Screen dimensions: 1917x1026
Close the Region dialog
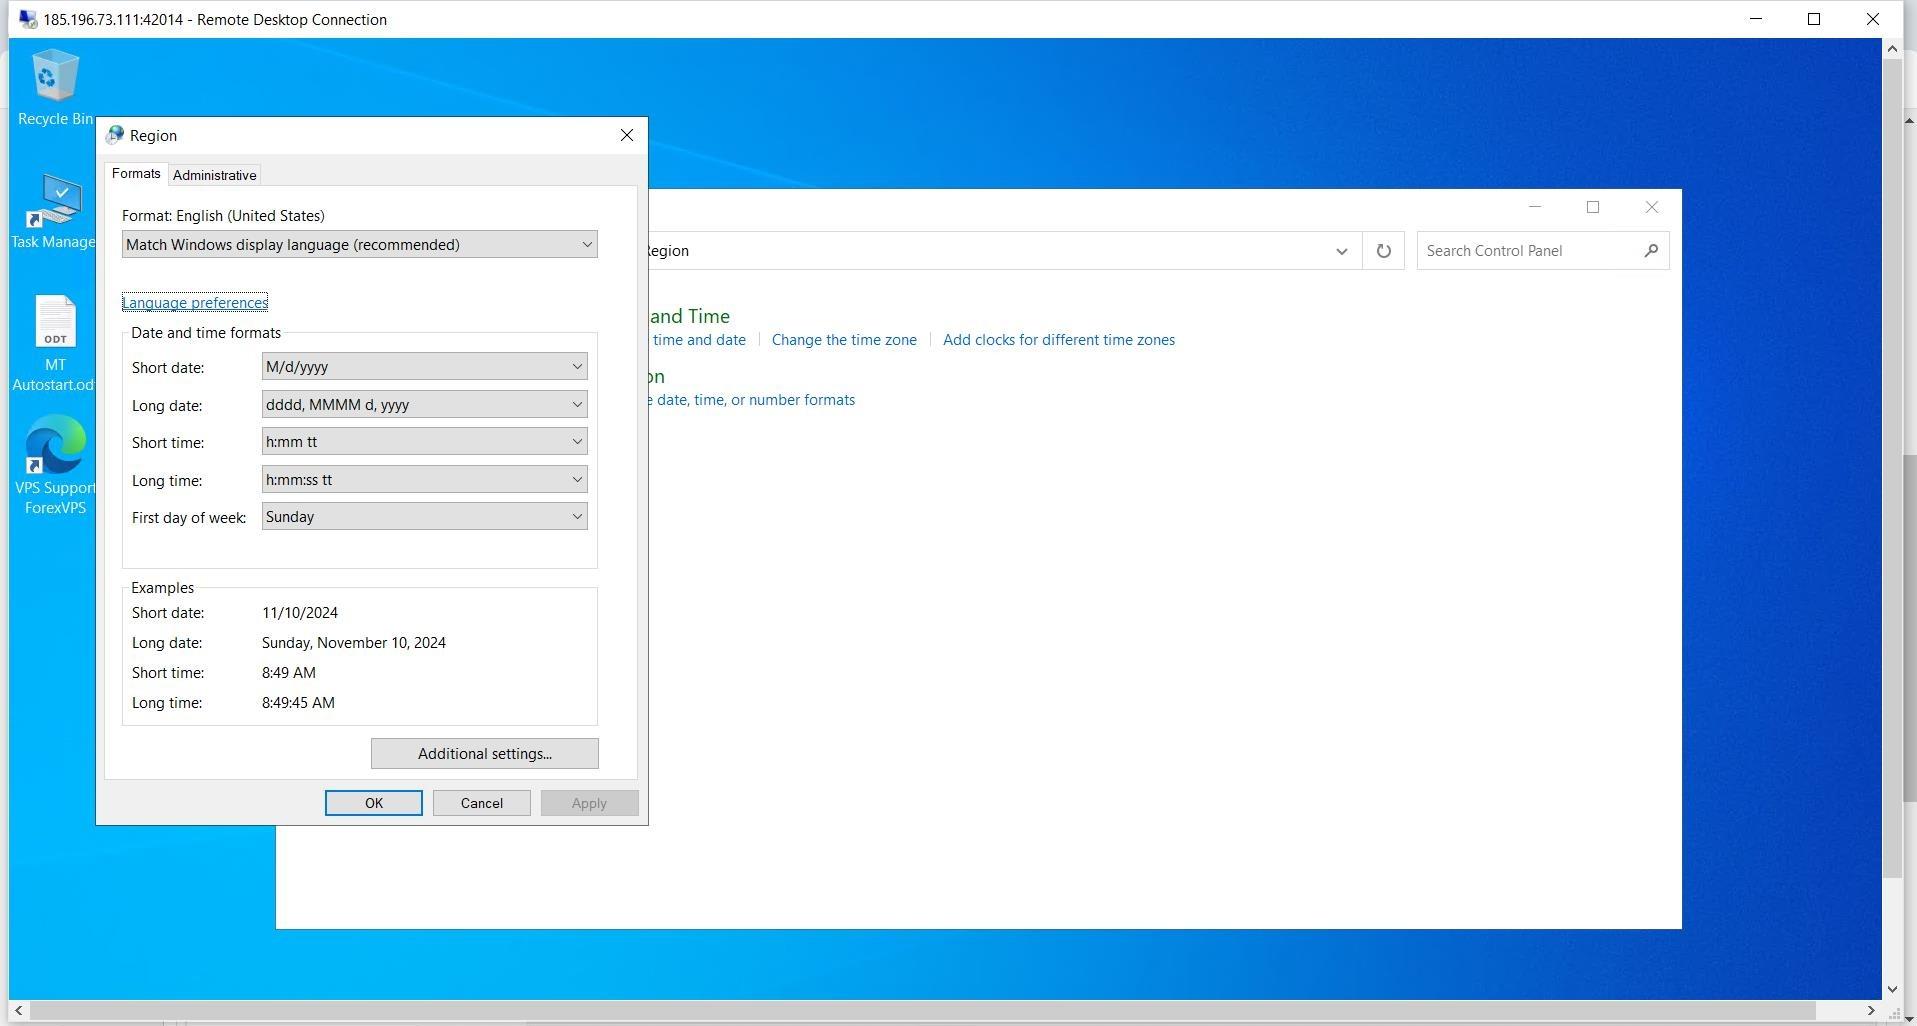pyautogui.click(x=627, y=135)
